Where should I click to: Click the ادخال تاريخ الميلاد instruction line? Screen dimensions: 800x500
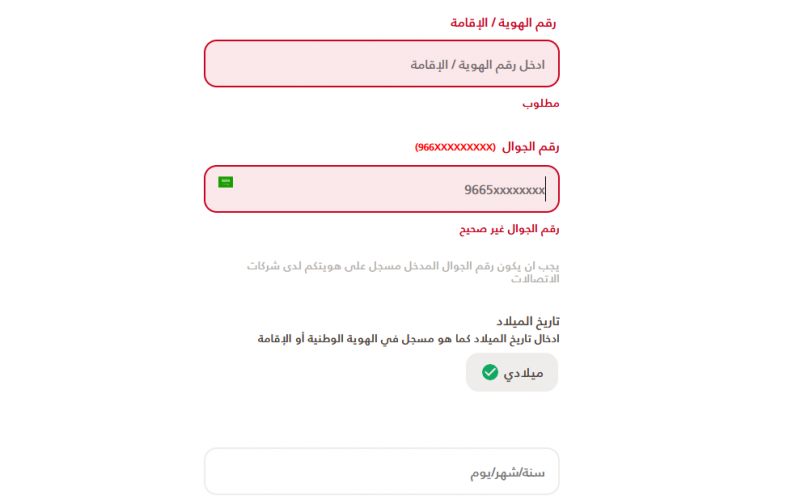click(408, 339)
